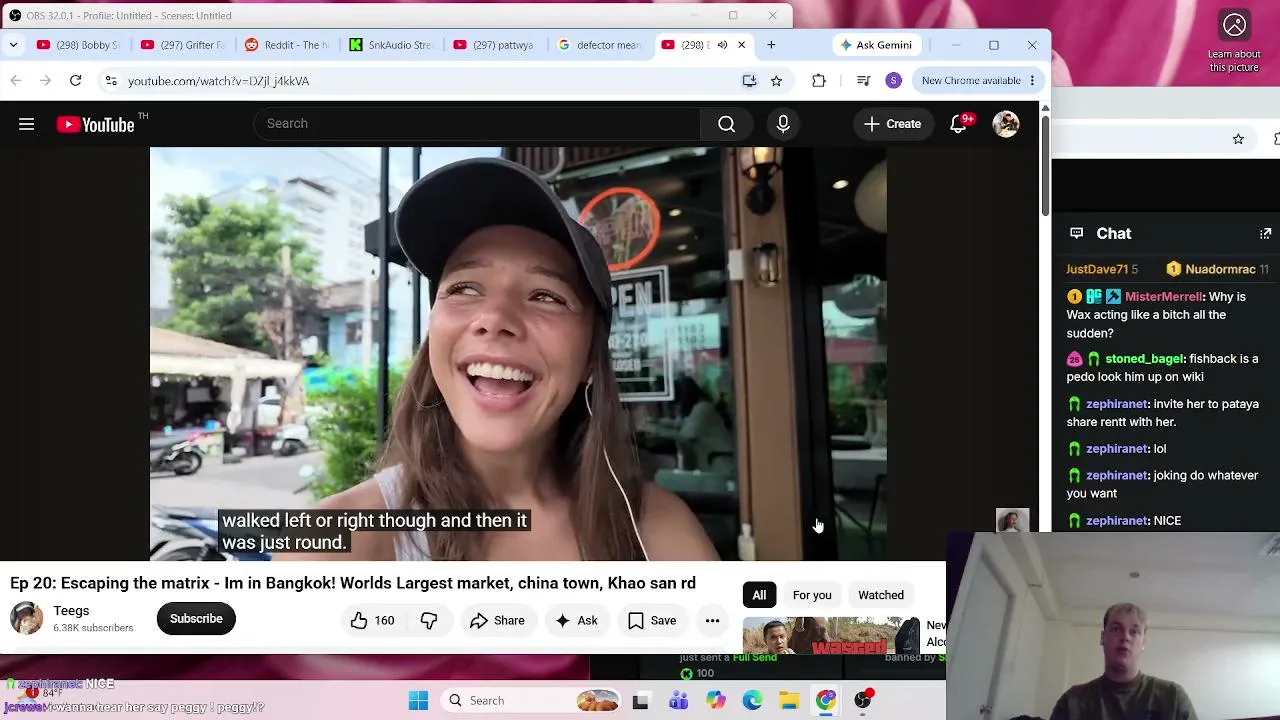
Task: Click the Chat panel heading
Action: (1114, 233)
